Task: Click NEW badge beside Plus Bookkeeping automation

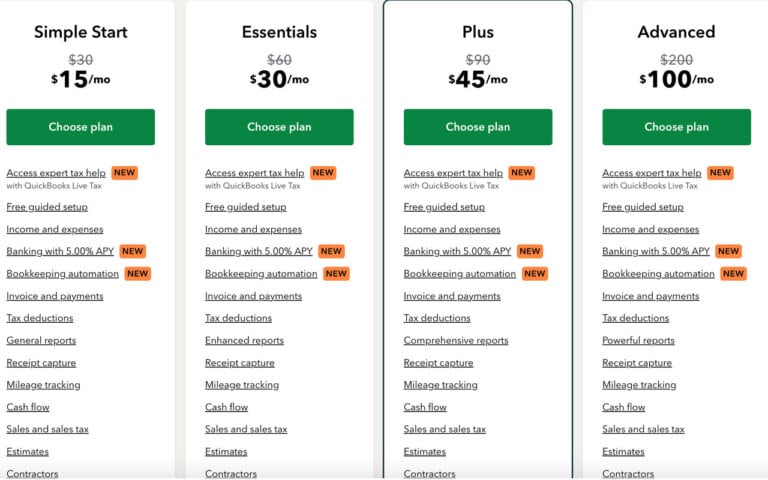Action: click(x=534, y=274)
